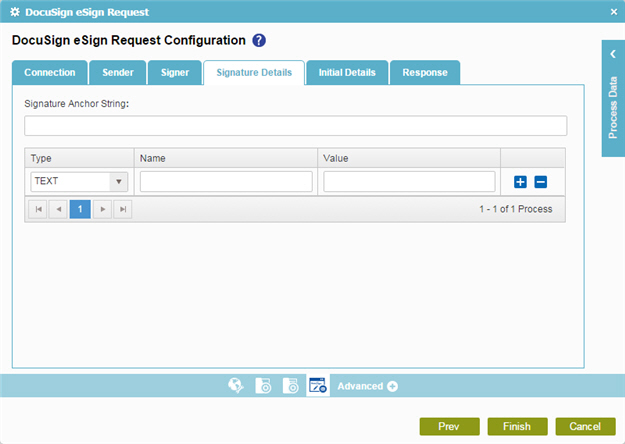Open the Response tab
This screenshot has width=625, height=444.
[x=425, y=73]
